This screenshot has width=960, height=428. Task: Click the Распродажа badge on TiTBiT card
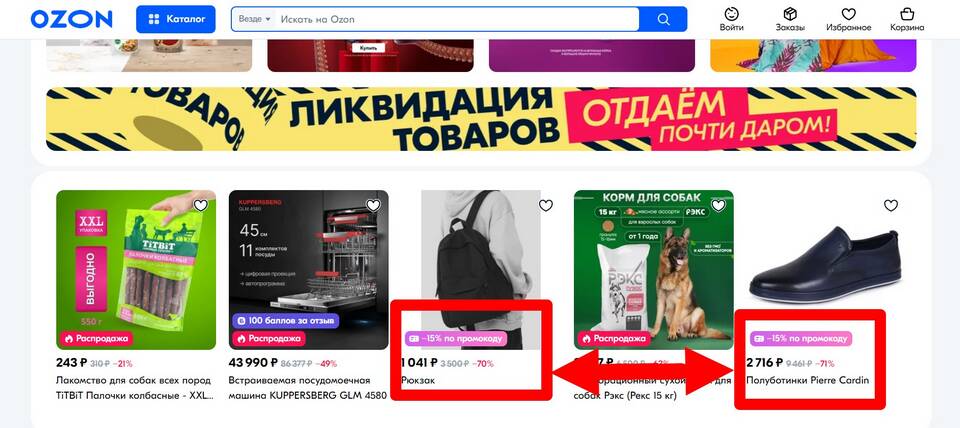click(96, 338)
